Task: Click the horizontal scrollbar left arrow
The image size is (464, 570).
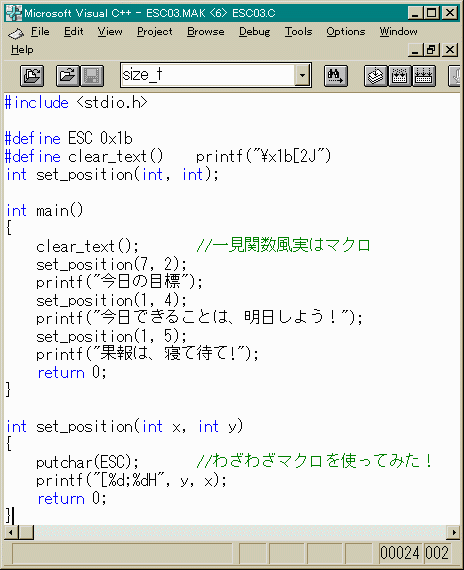Action: point(11,533)
